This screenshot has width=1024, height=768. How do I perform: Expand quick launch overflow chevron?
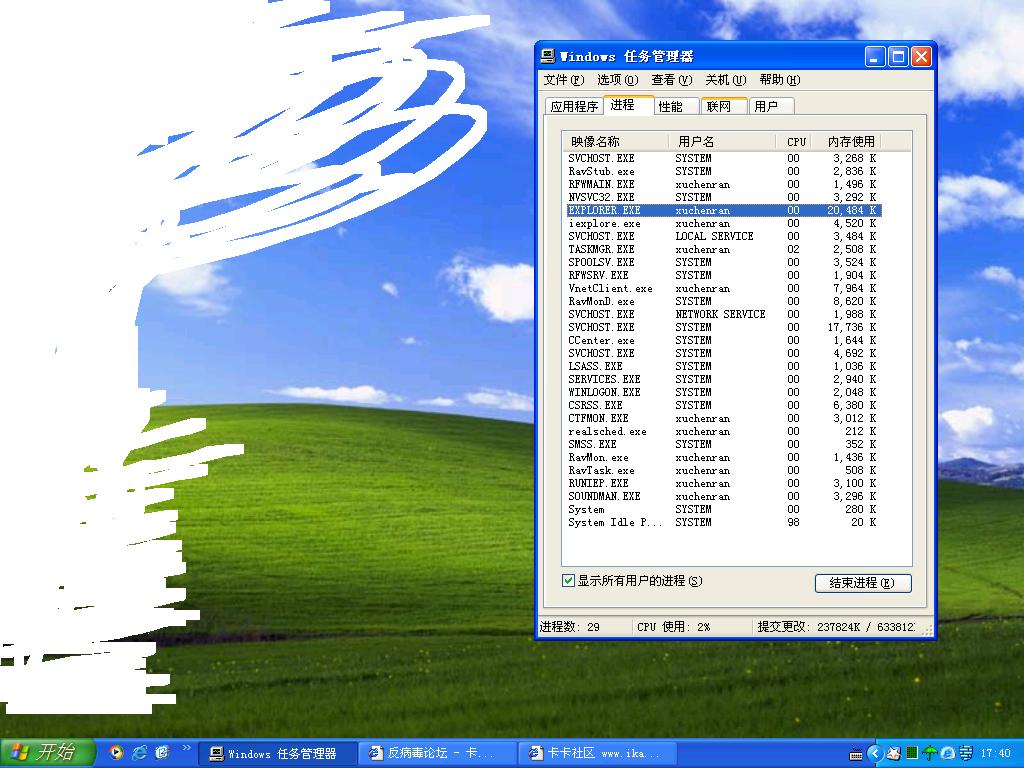click(186, 748)
